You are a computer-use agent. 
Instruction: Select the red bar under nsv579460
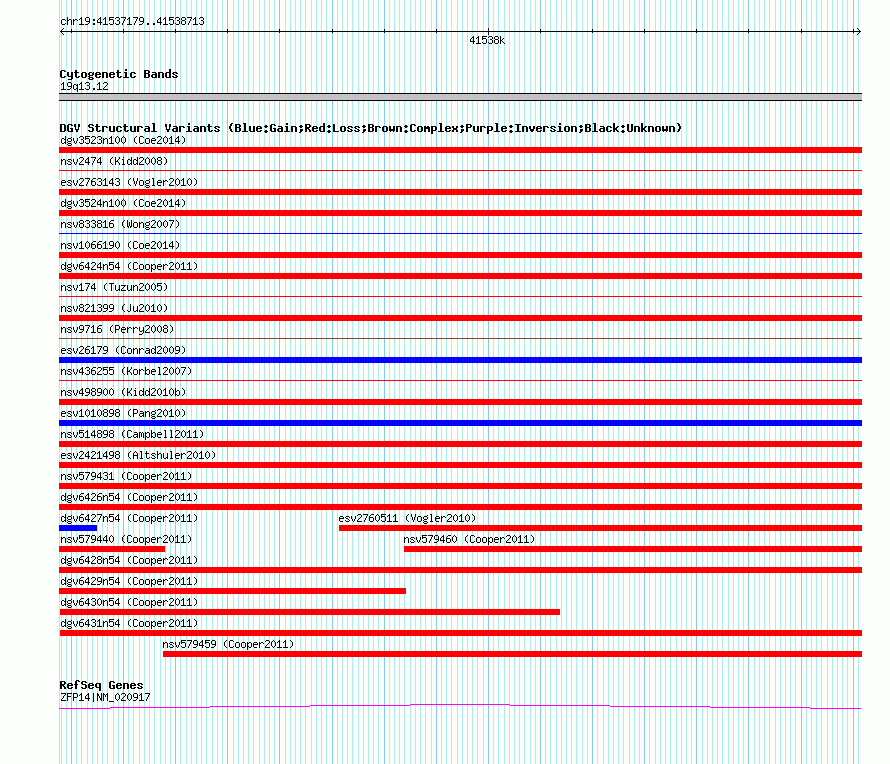(633, 549)
